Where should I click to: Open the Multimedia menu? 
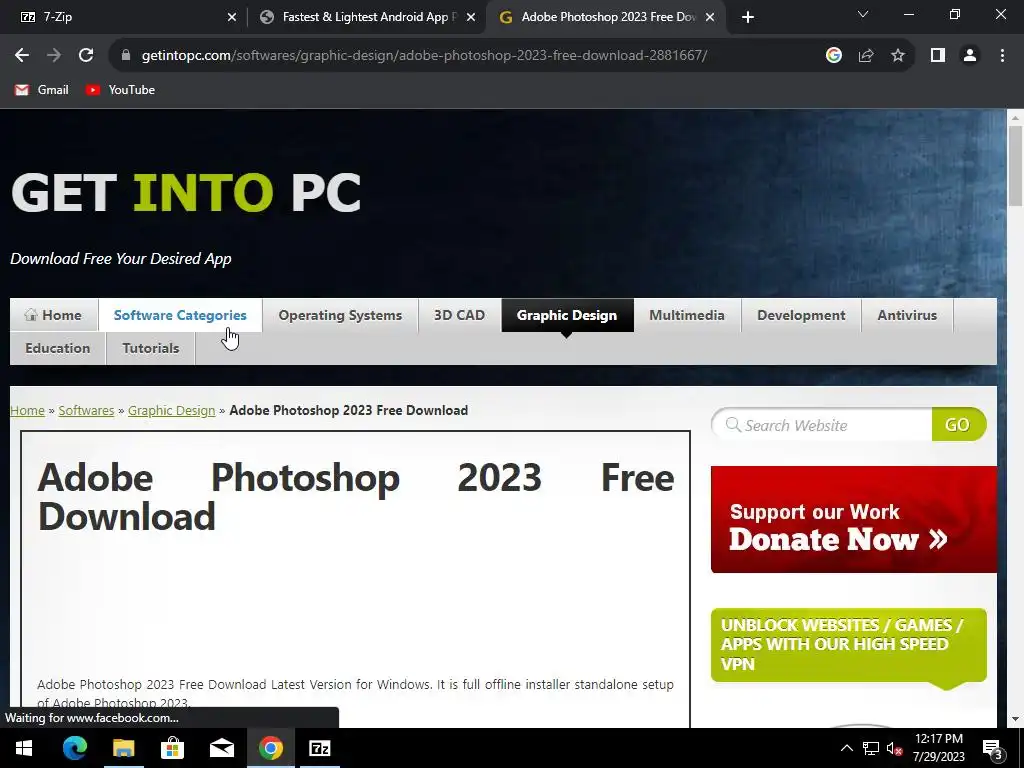pyautogui.click(x=687, y=315)
